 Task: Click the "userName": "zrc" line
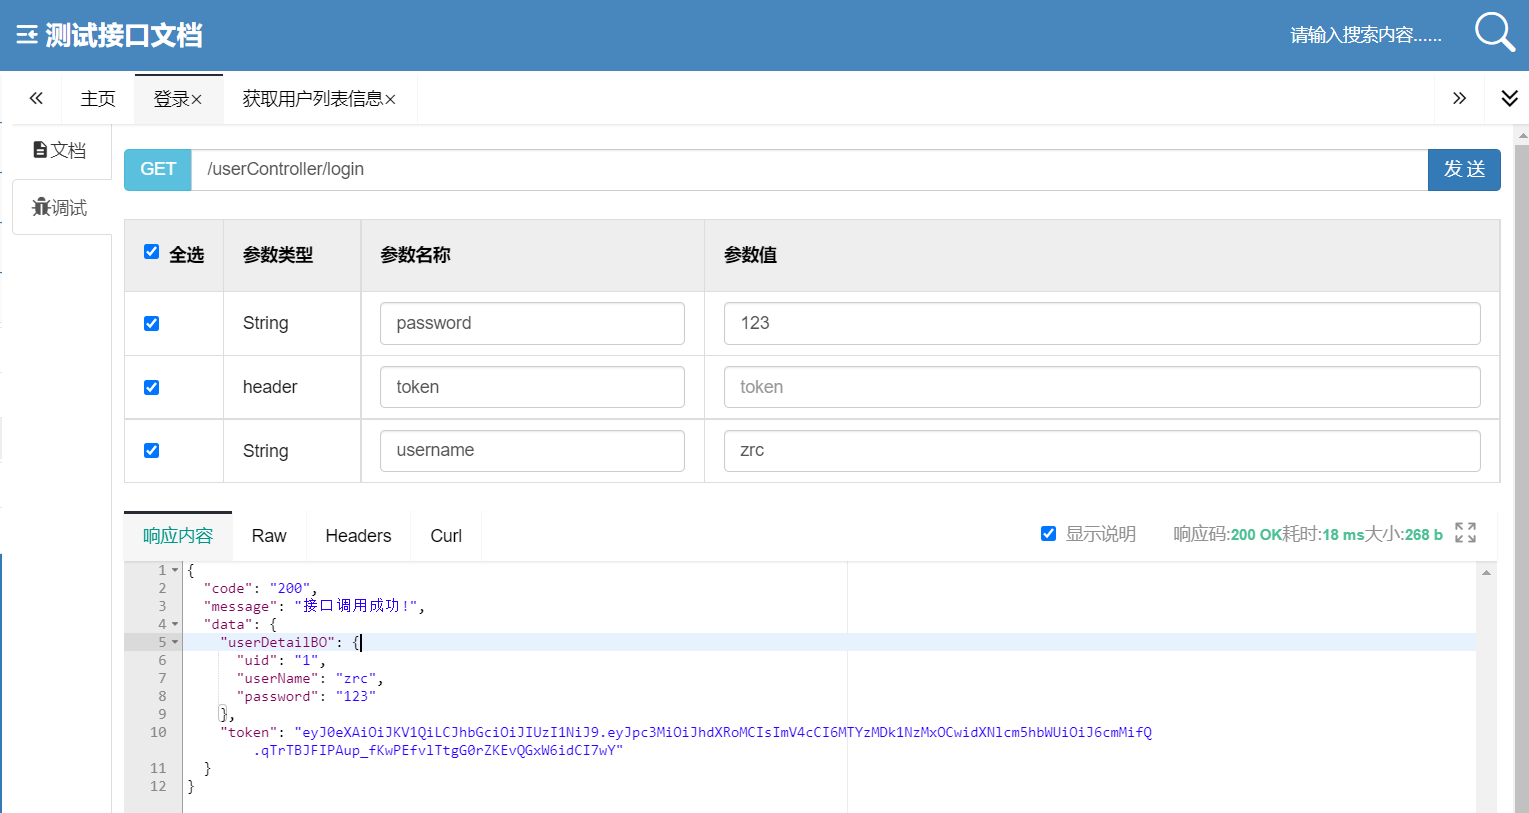click(310, 678)
